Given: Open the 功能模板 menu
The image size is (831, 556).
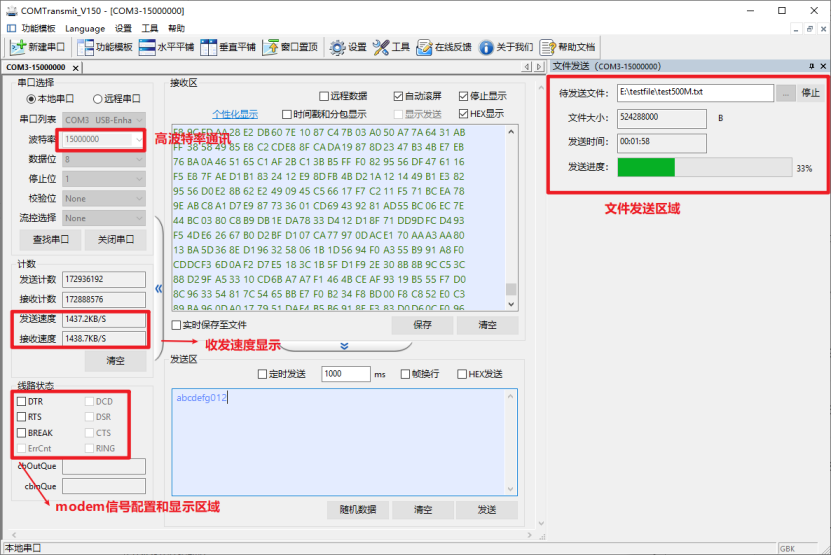Looking at the screenshot, I should tap(39, 28).
